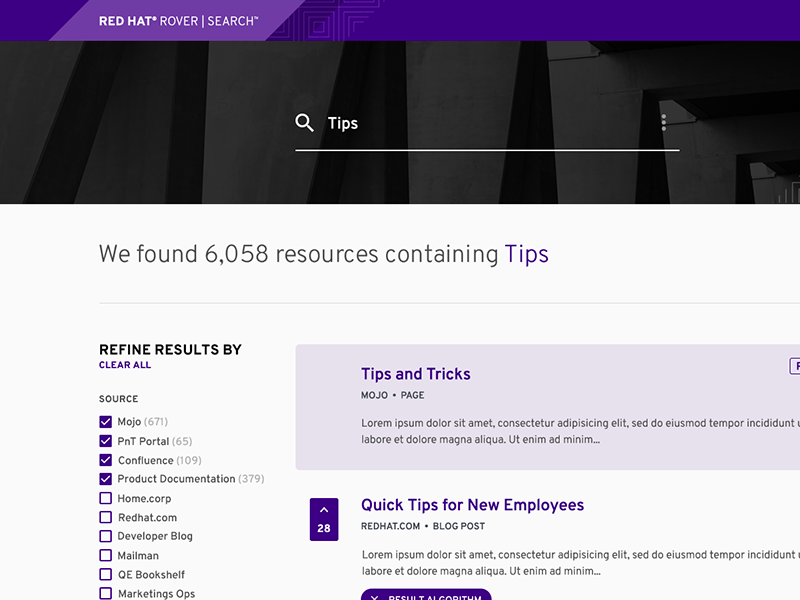Enable the Mailman source filter

click(x=105, y=555)
